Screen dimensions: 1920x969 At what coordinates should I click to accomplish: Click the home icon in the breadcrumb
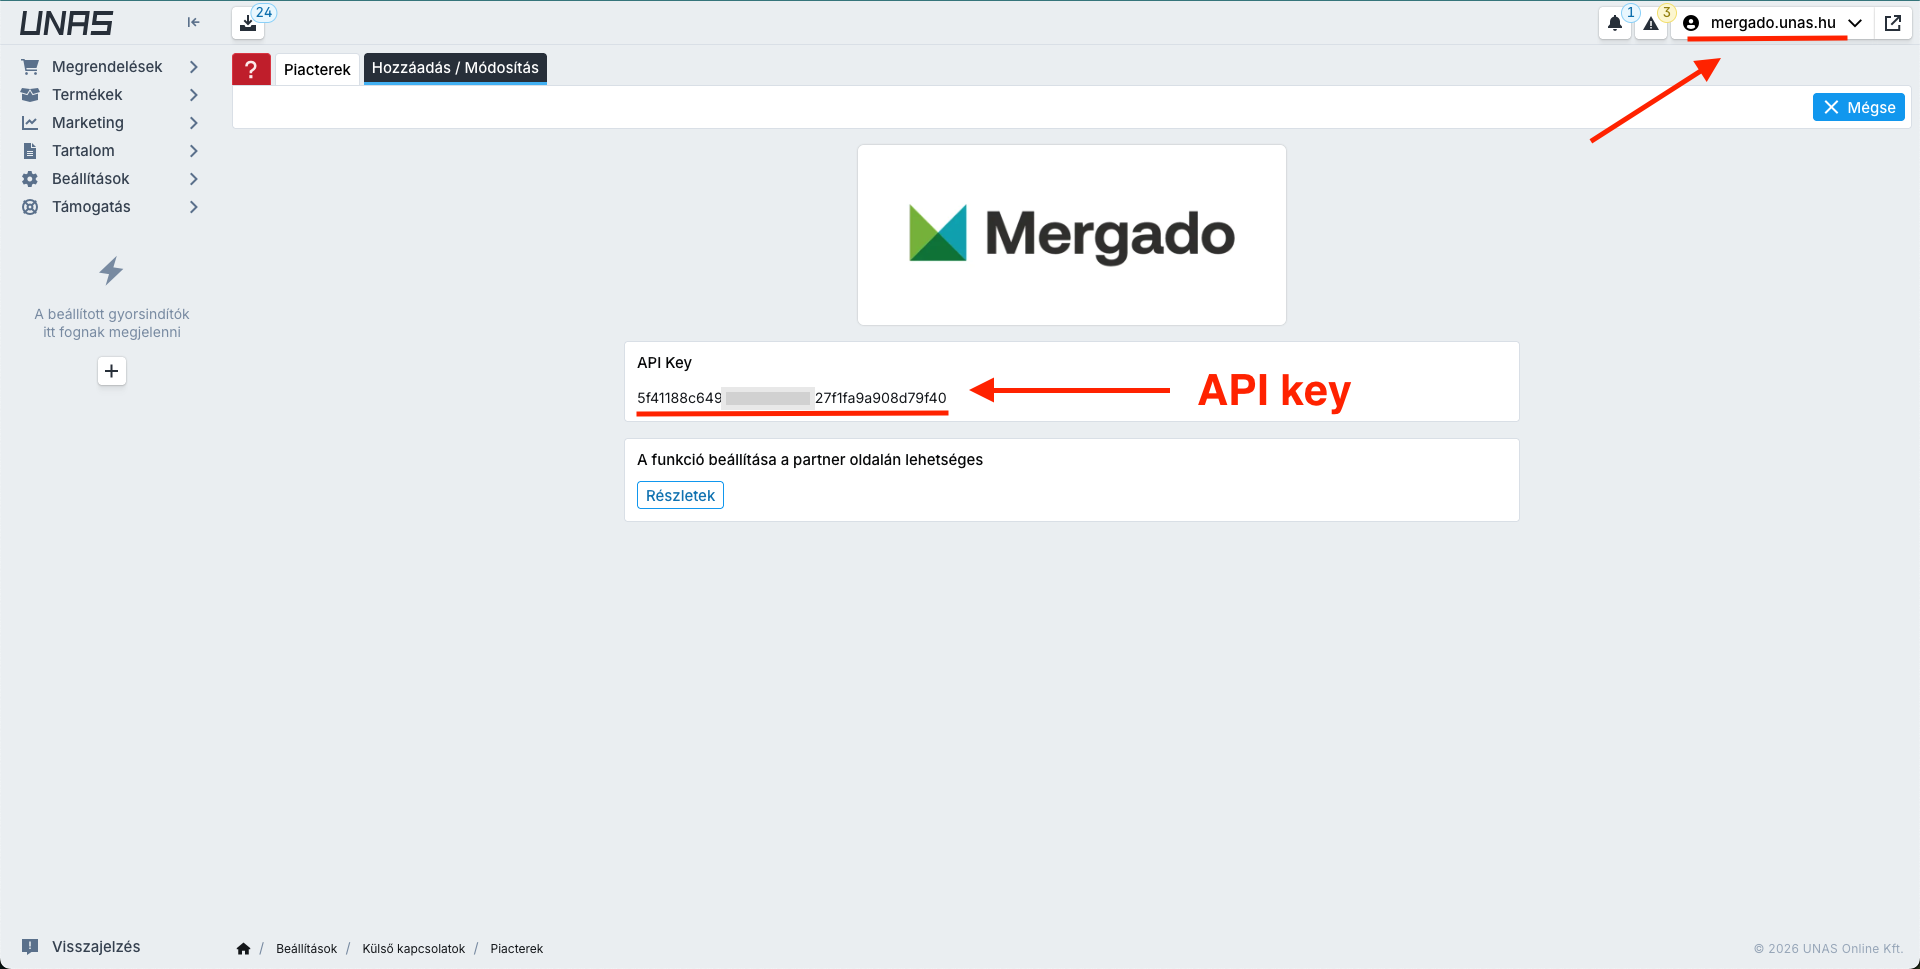243,948
